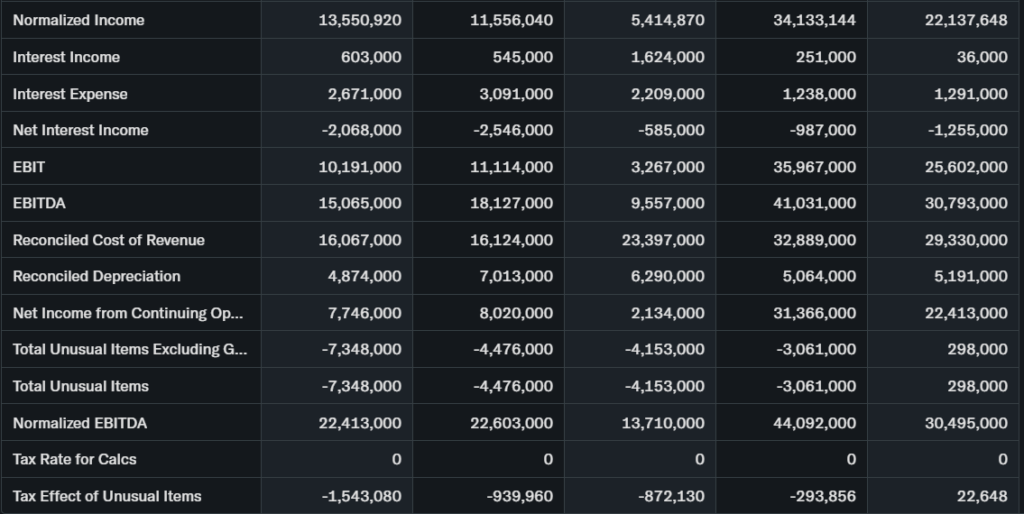The width and height of the screenshot is (1024, 514).
Task: Click the Normalized Income row label
Action: click(x=78, y=20)
